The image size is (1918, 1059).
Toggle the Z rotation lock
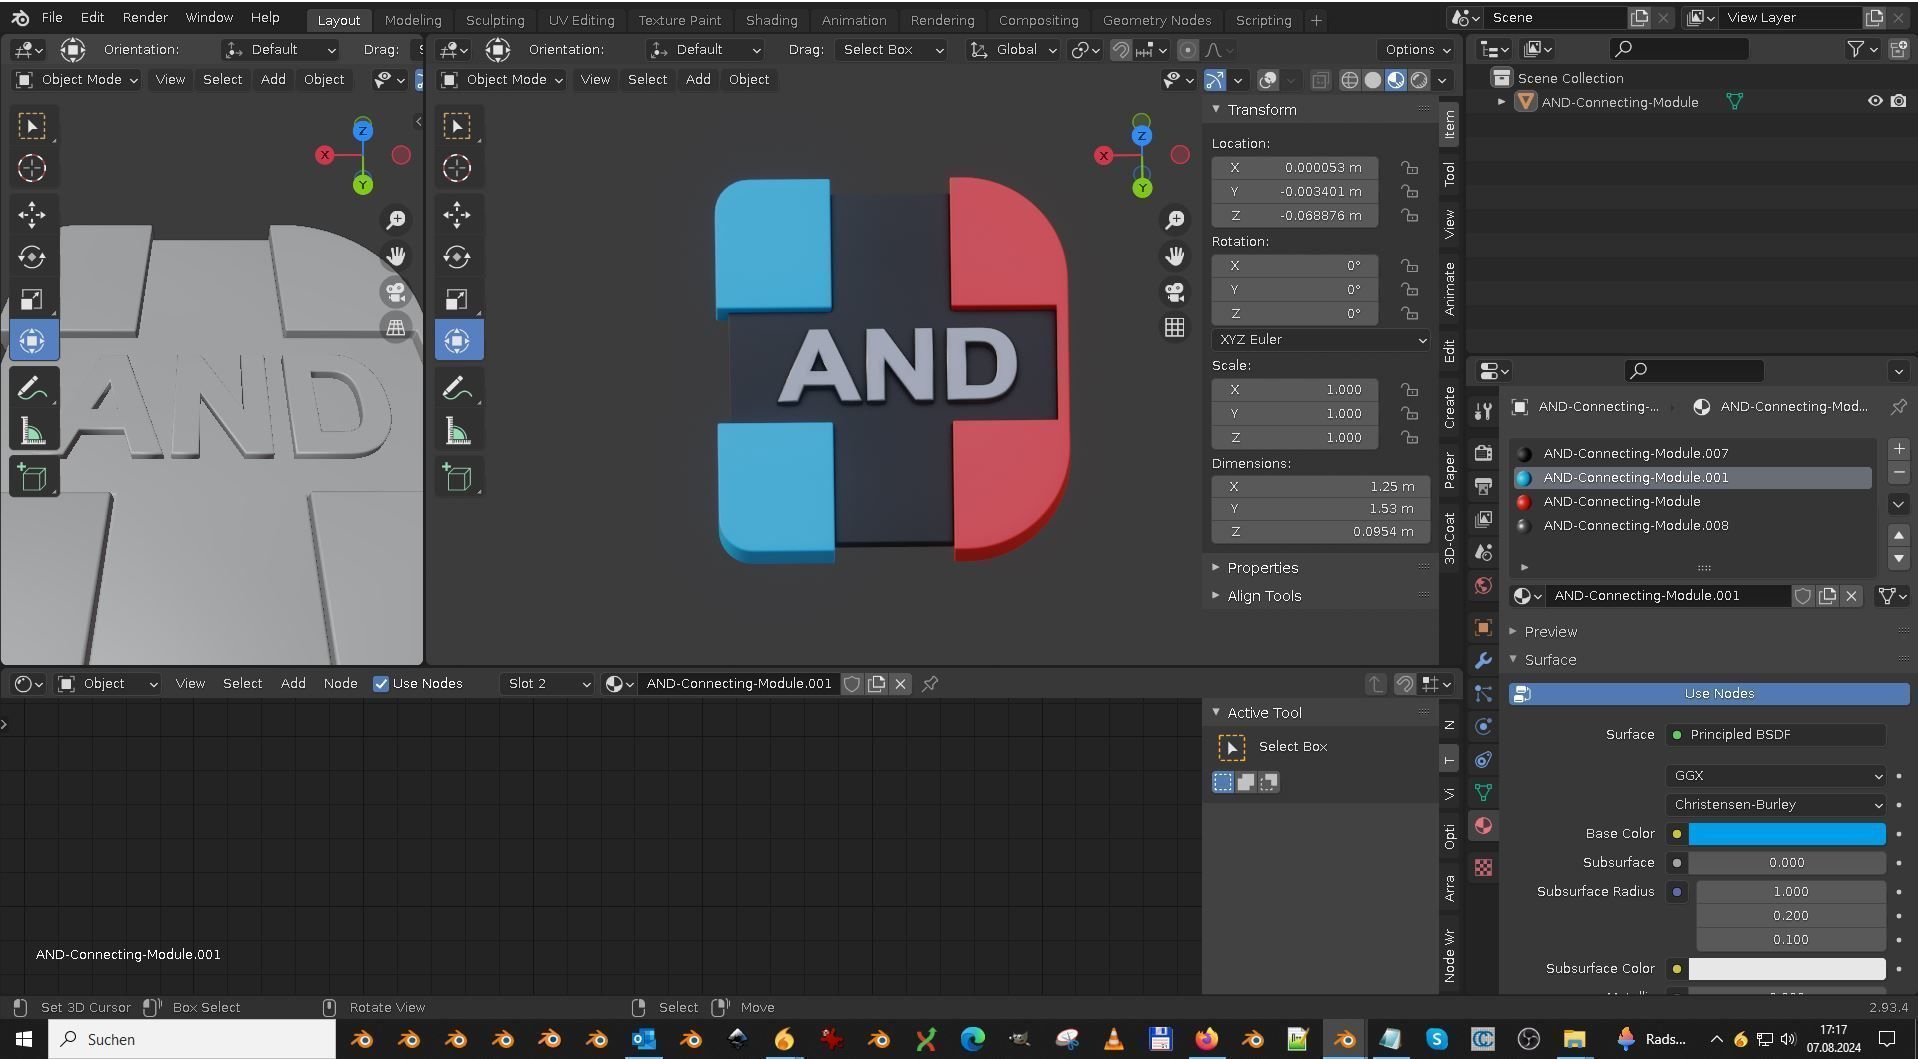click(x=1409, y=314)
